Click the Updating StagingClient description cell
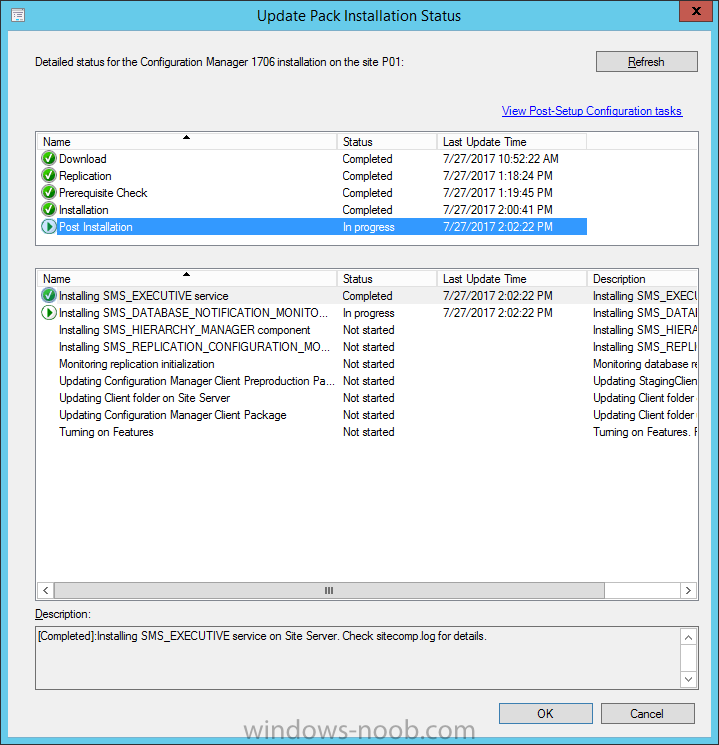 [x=645, y=381]
